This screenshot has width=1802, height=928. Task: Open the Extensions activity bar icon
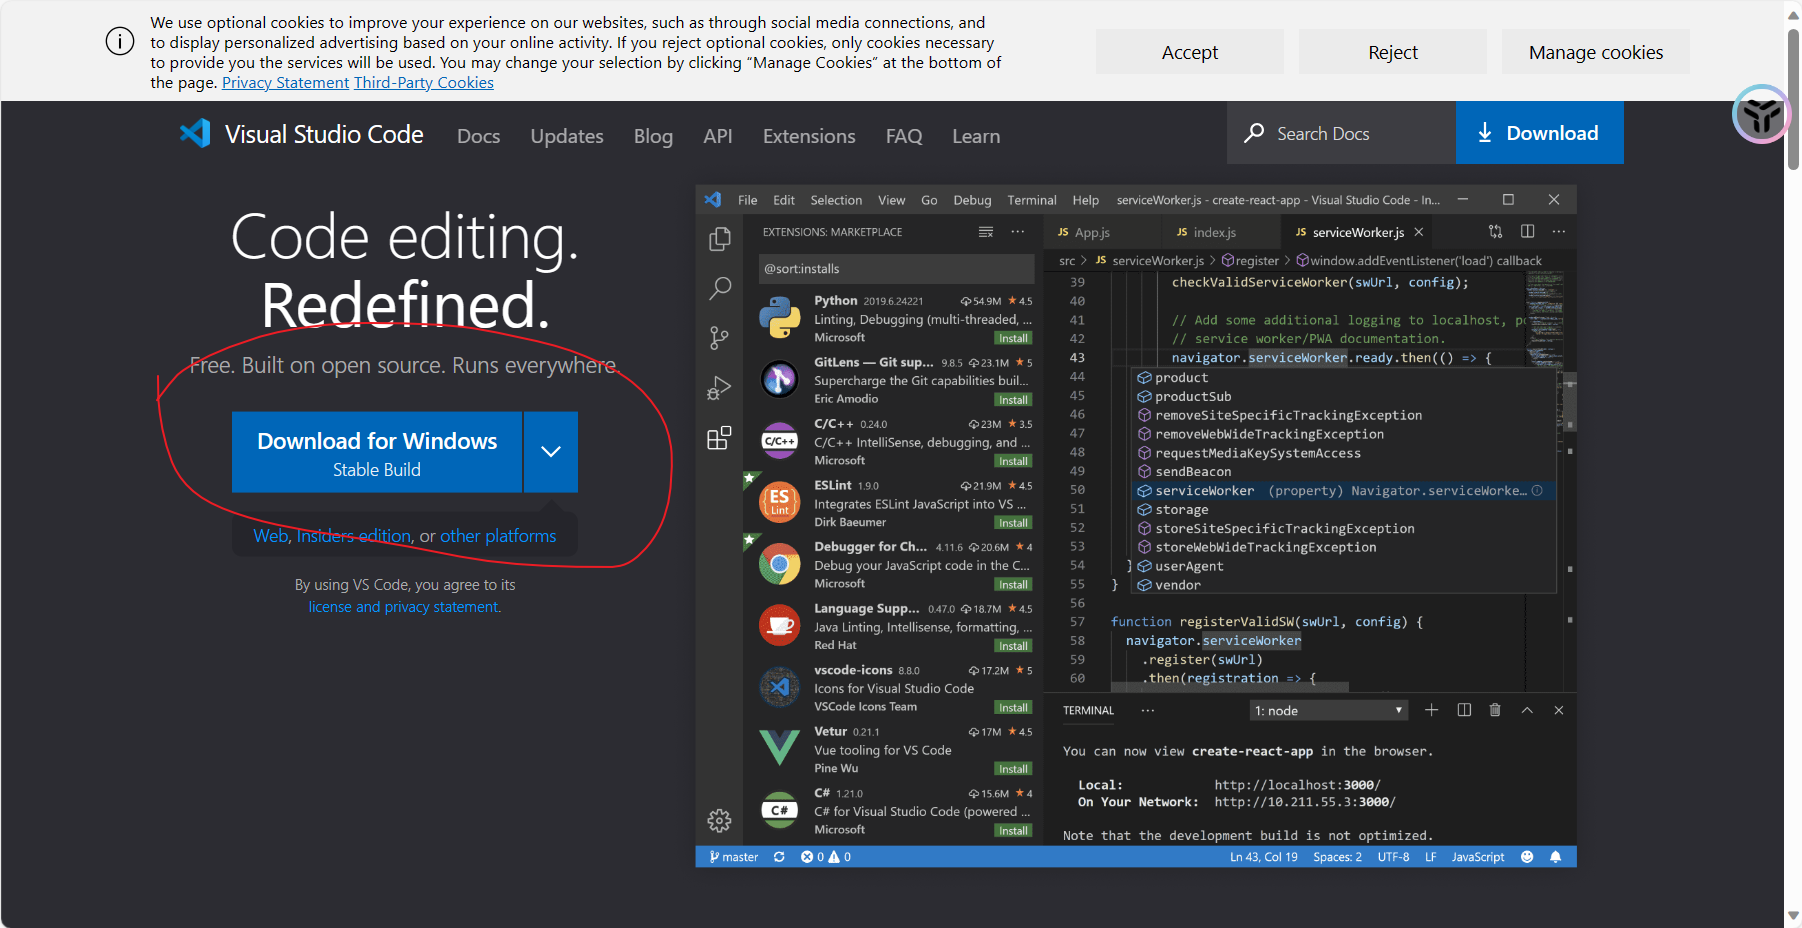(x=719, y=438)
